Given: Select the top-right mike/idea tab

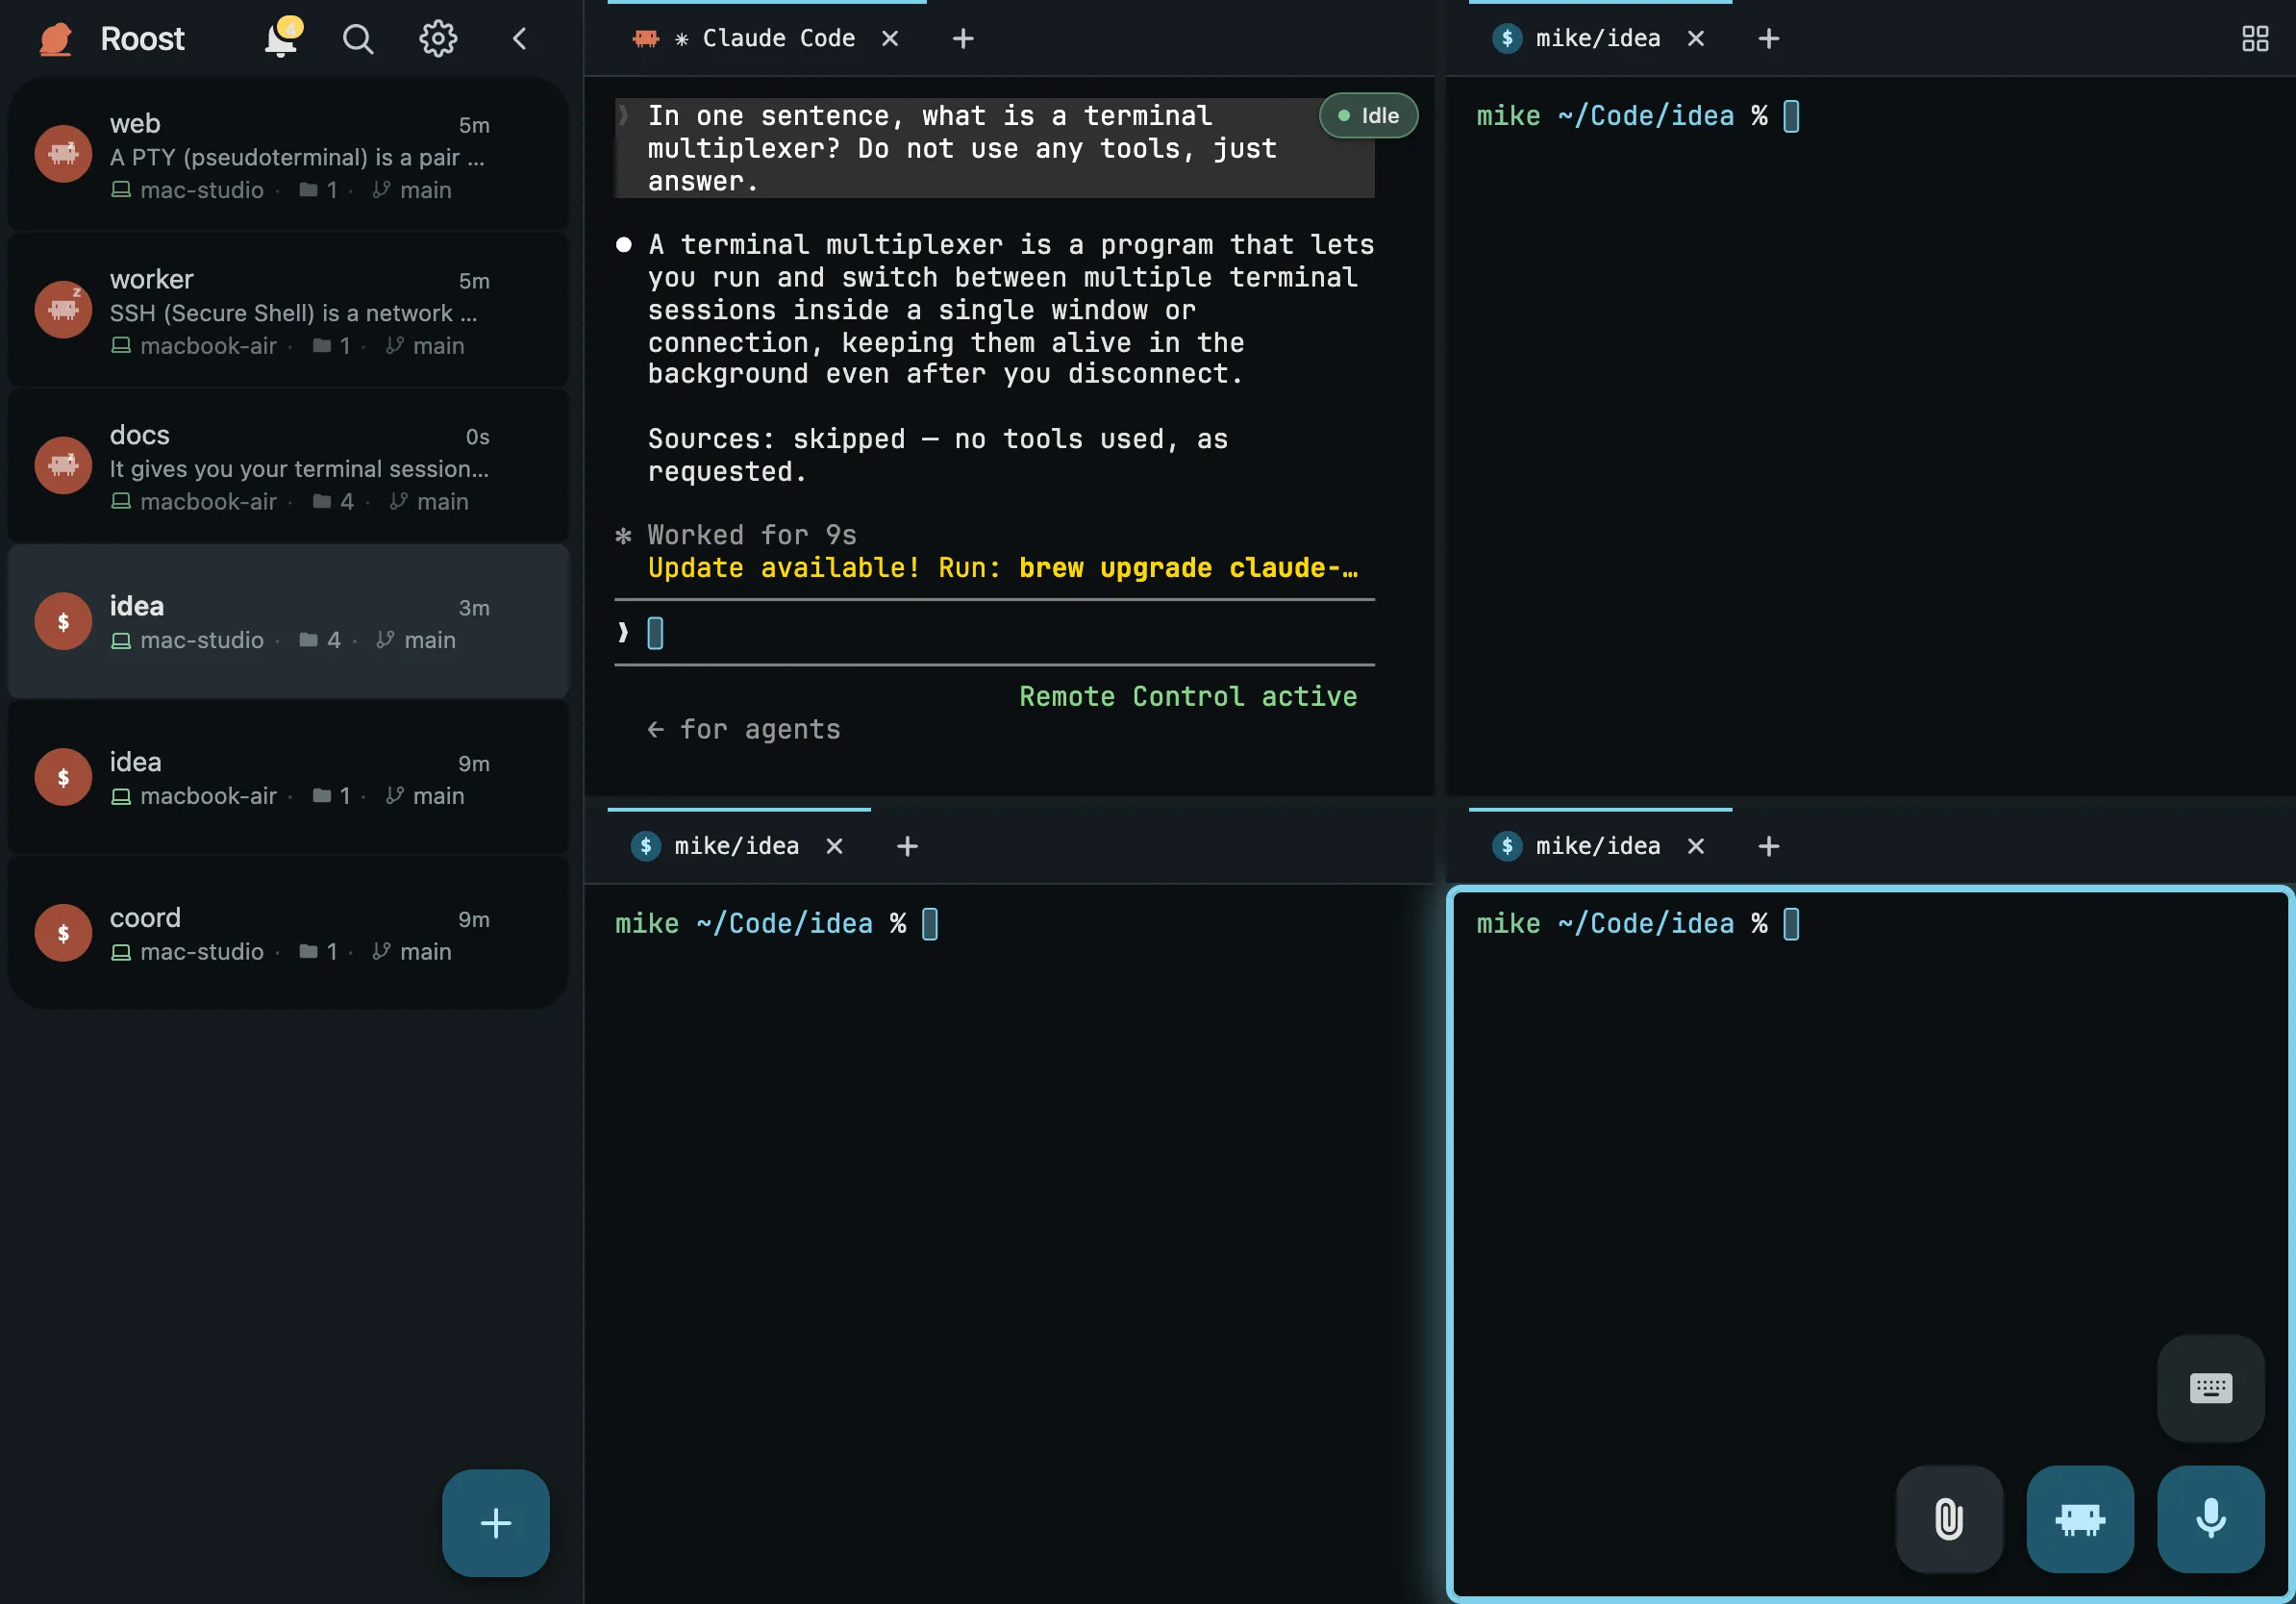Looking at the screenshot, I should click(x=1598, y=39).
